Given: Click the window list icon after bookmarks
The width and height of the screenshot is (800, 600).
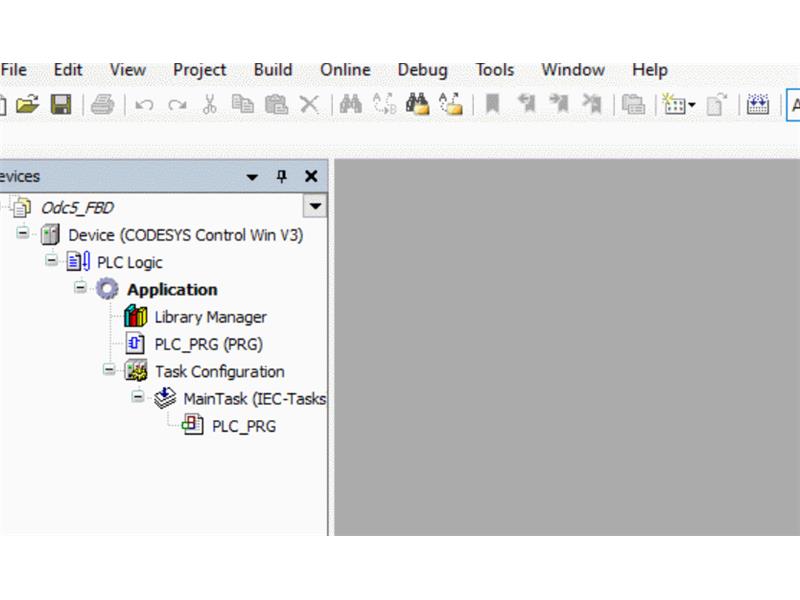Looking at the screenshot, I should [634, 105].
